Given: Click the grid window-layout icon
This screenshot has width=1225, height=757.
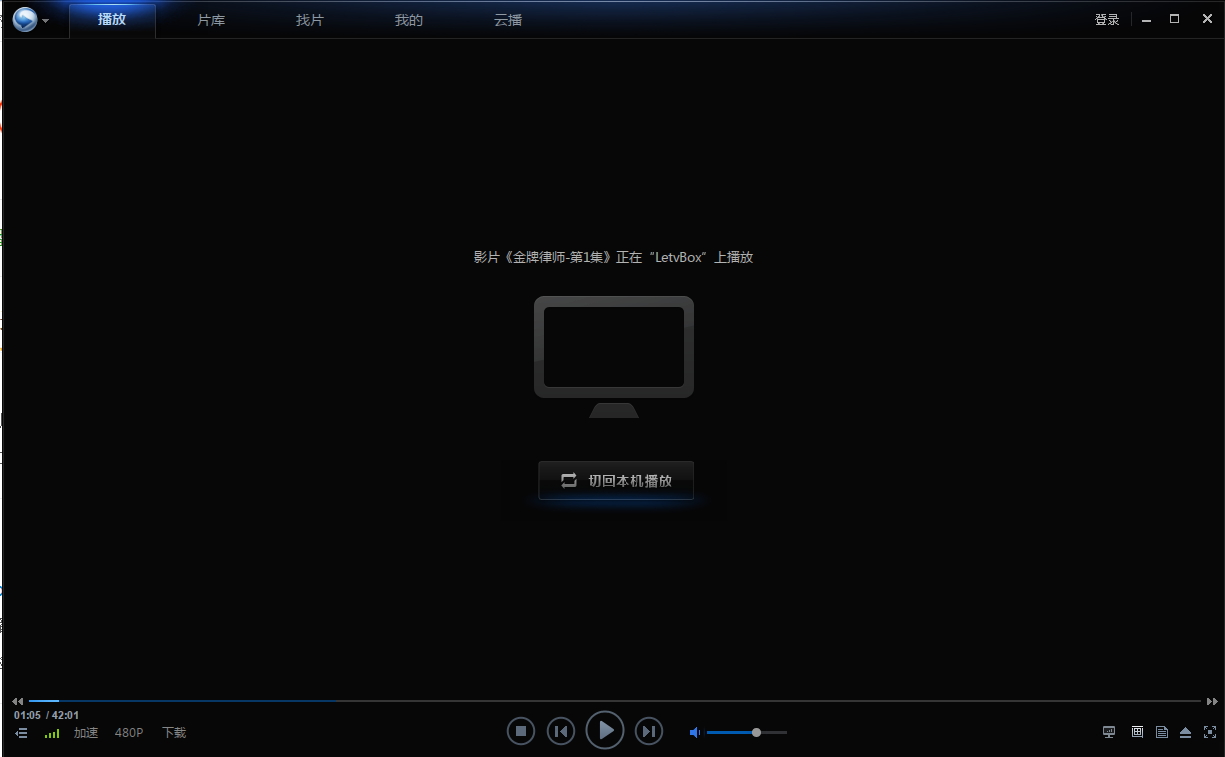Looking at the screenshot, I should [x=1137, y=732].
